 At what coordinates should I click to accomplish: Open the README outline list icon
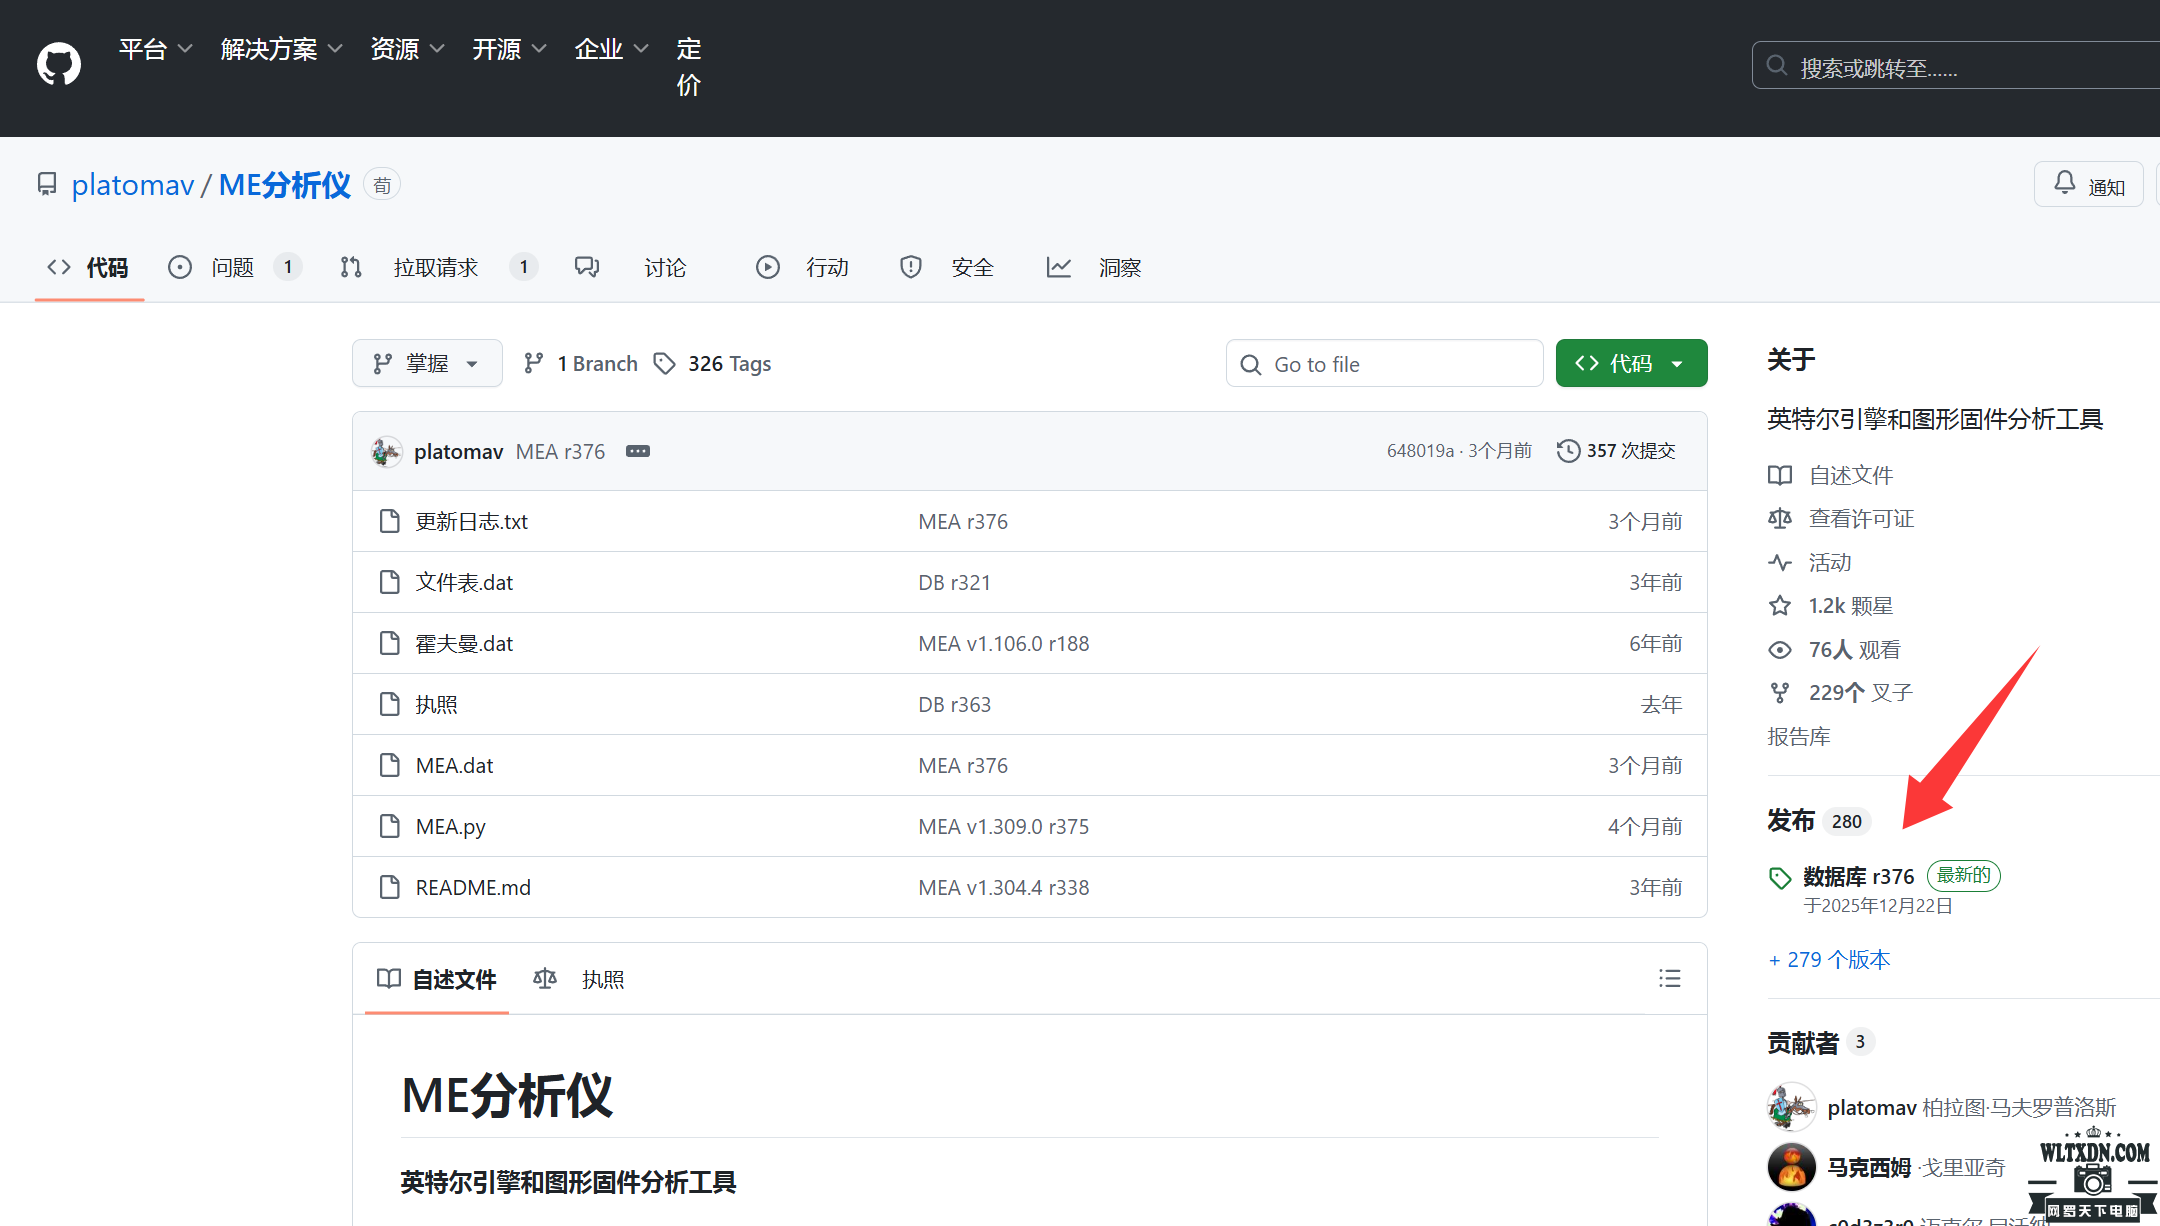tap(1670, 978)
